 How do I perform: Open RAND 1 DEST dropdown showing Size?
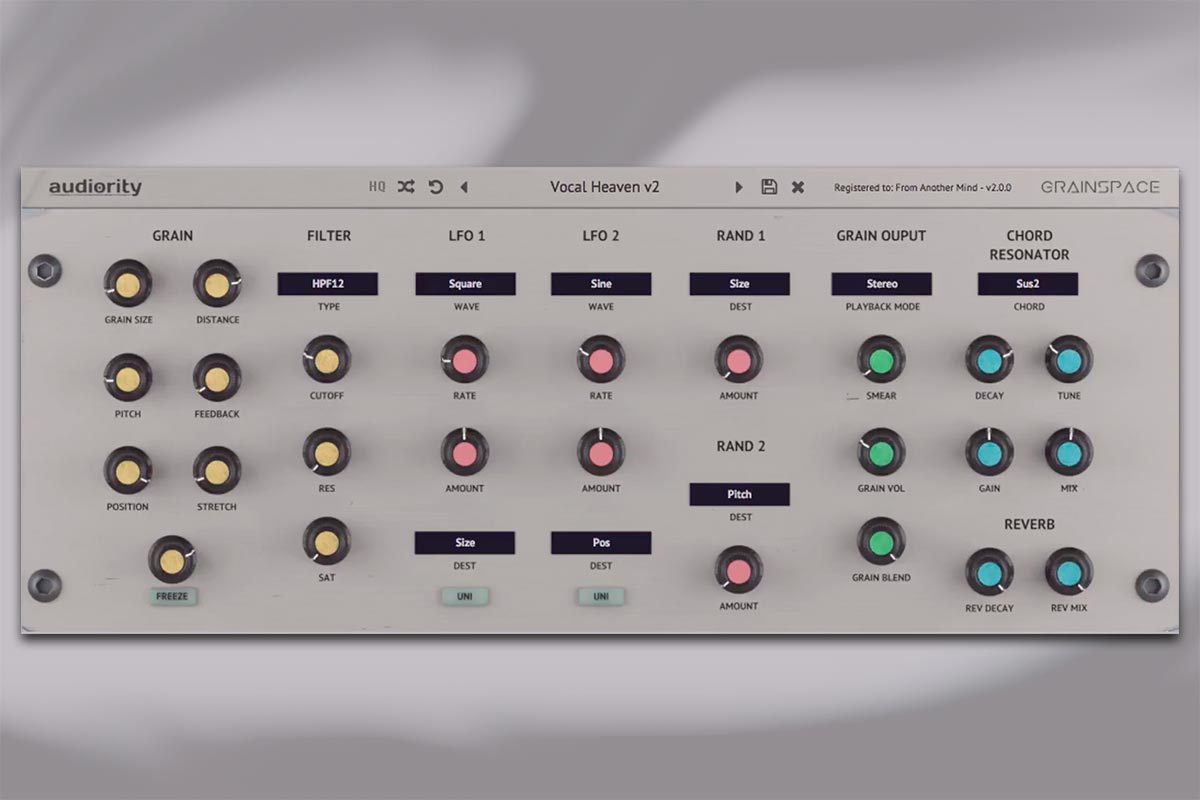pos(739,284)
